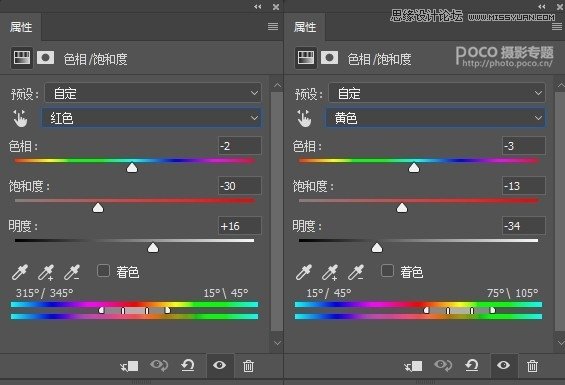
Task: Open 黄色 color channel dropdown
Action: [x=435, y=118]
